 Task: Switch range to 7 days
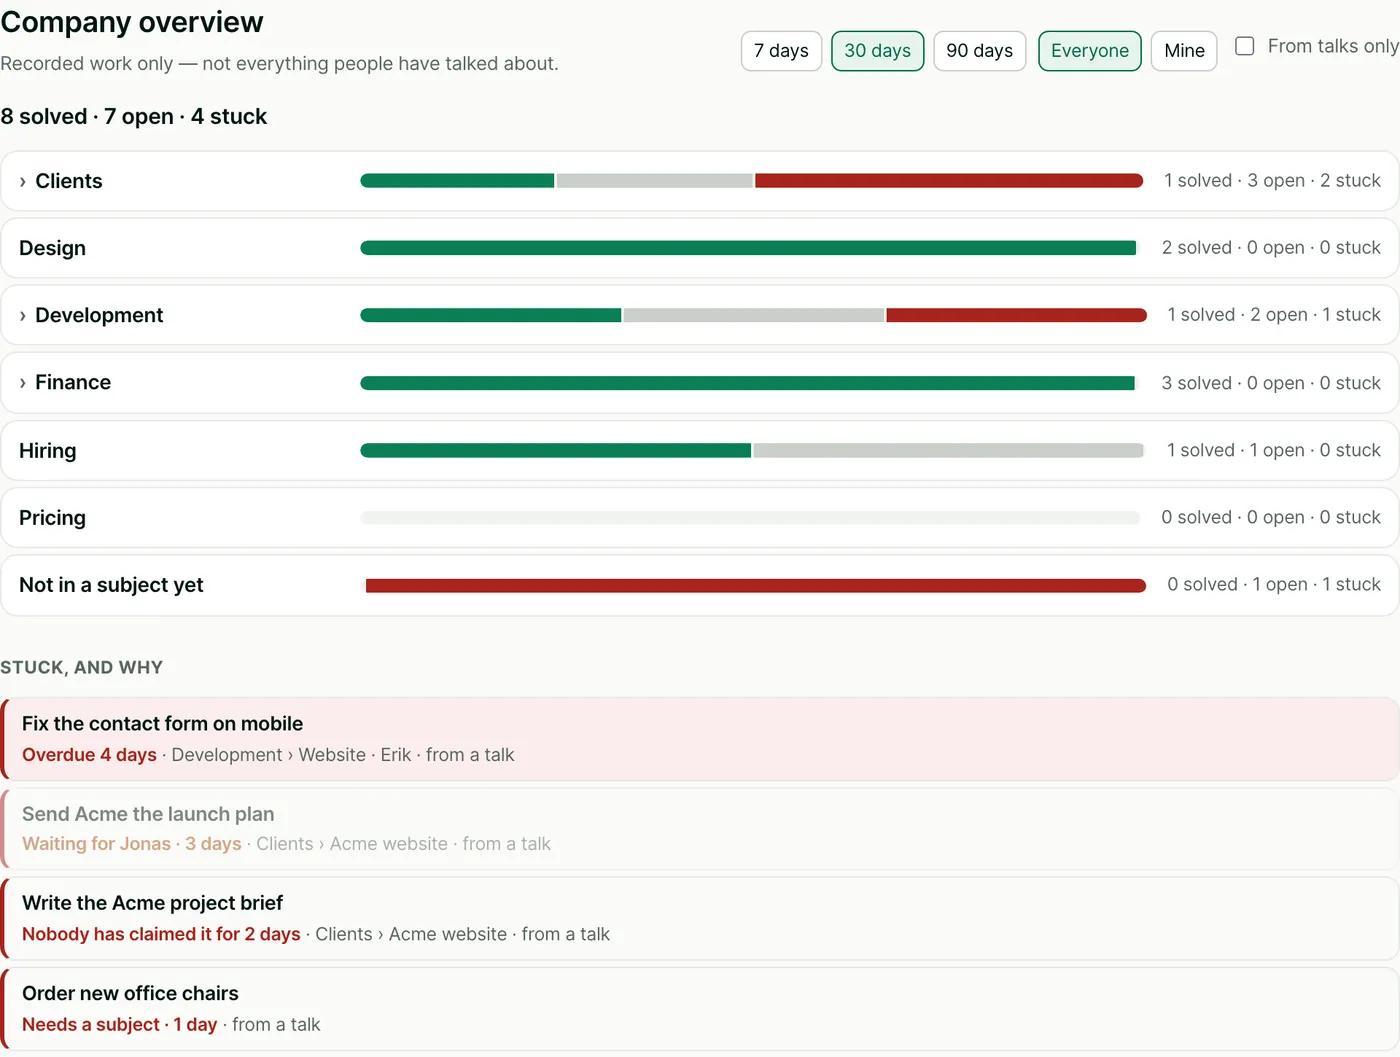[781, 51]
